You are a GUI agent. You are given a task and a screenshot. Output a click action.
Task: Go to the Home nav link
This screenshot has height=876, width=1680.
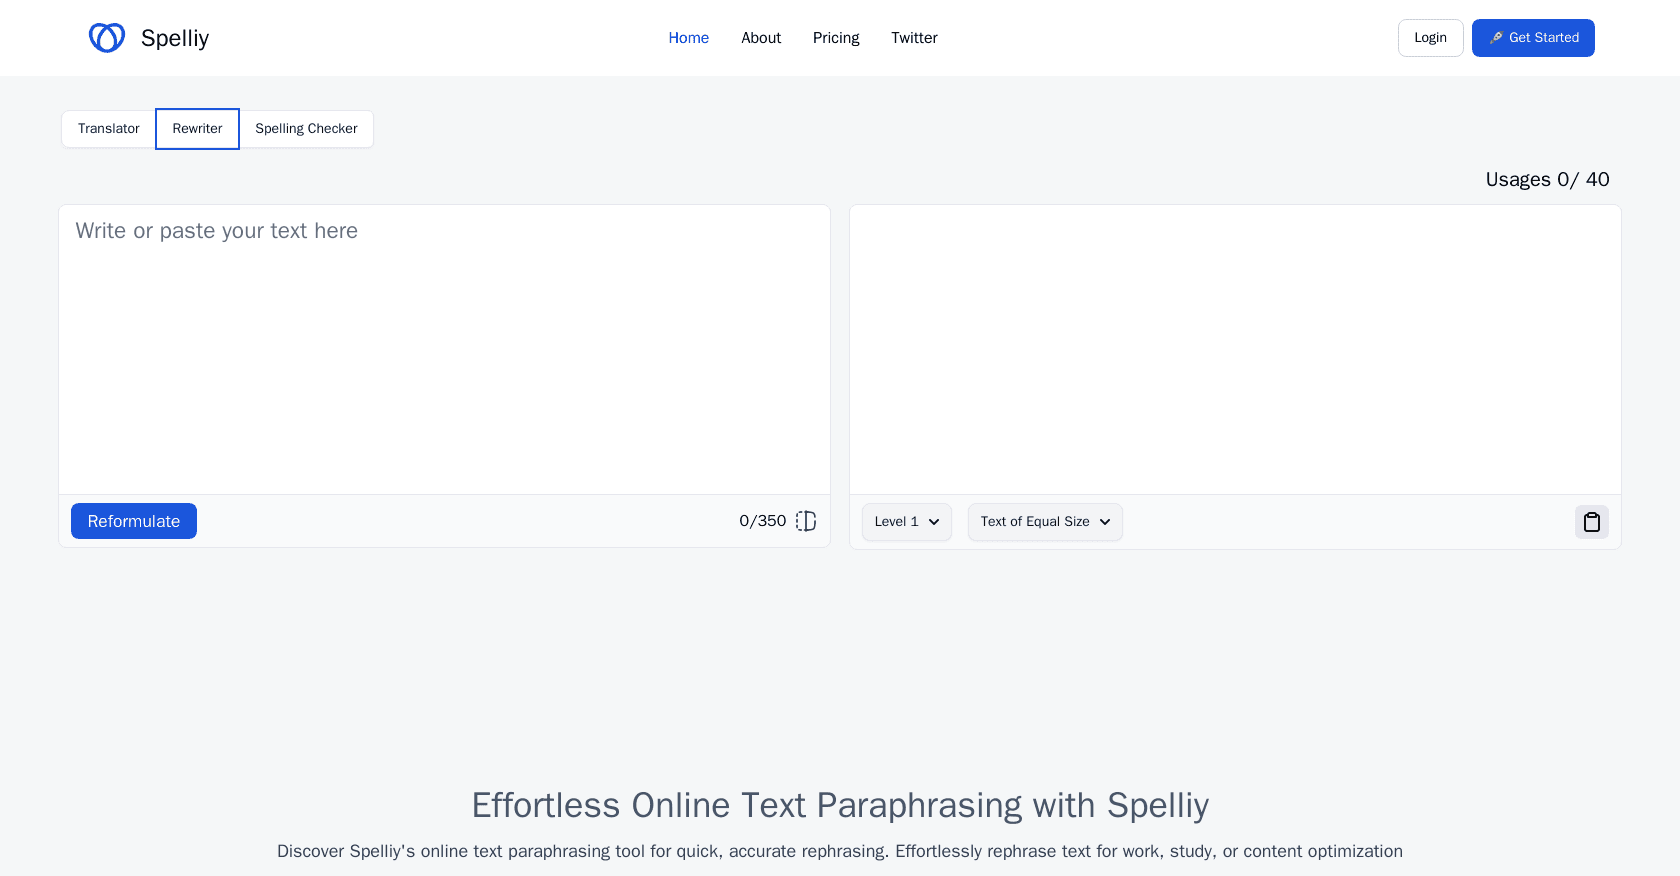[x=689, y=38]
